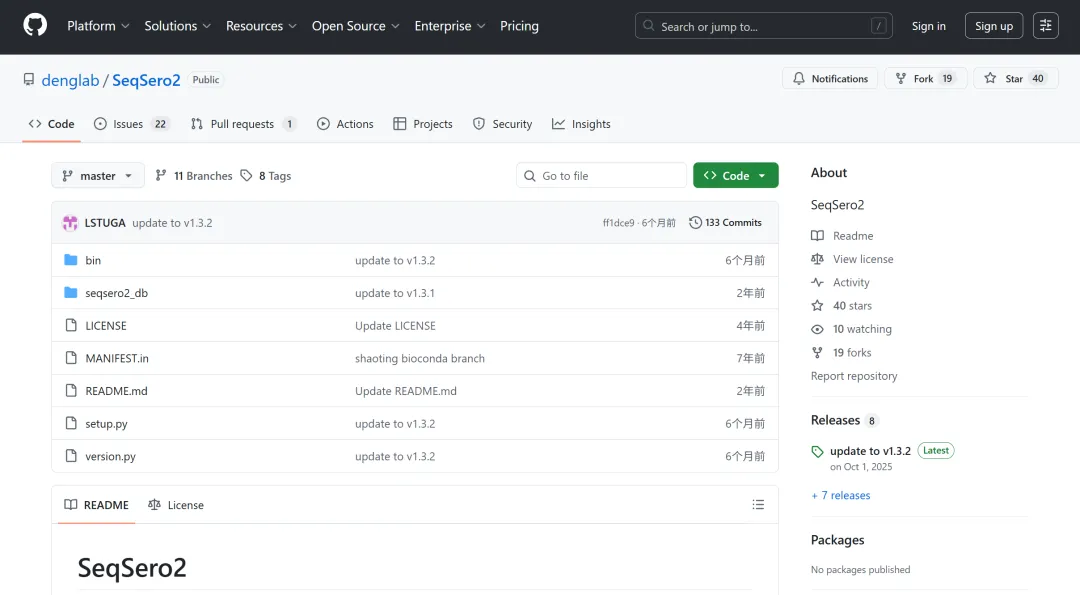1080x595 pixels.
Task: Click the Go to file search box
Action: (601, 176)
